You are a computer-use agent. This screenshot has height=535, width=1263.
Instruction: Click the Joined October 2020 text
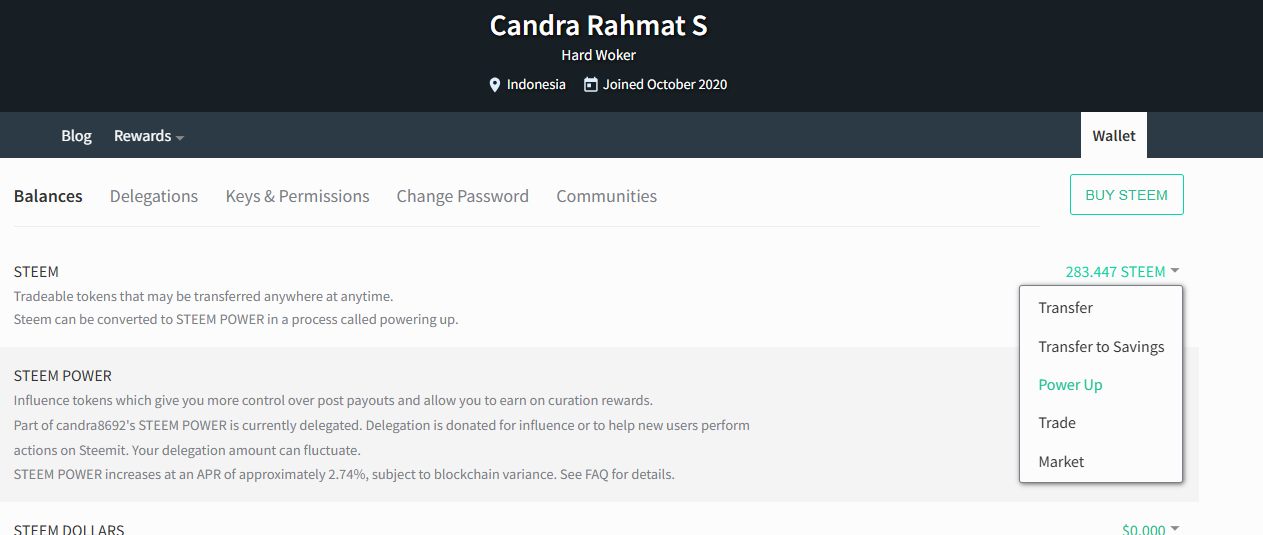tap(665, 85)
